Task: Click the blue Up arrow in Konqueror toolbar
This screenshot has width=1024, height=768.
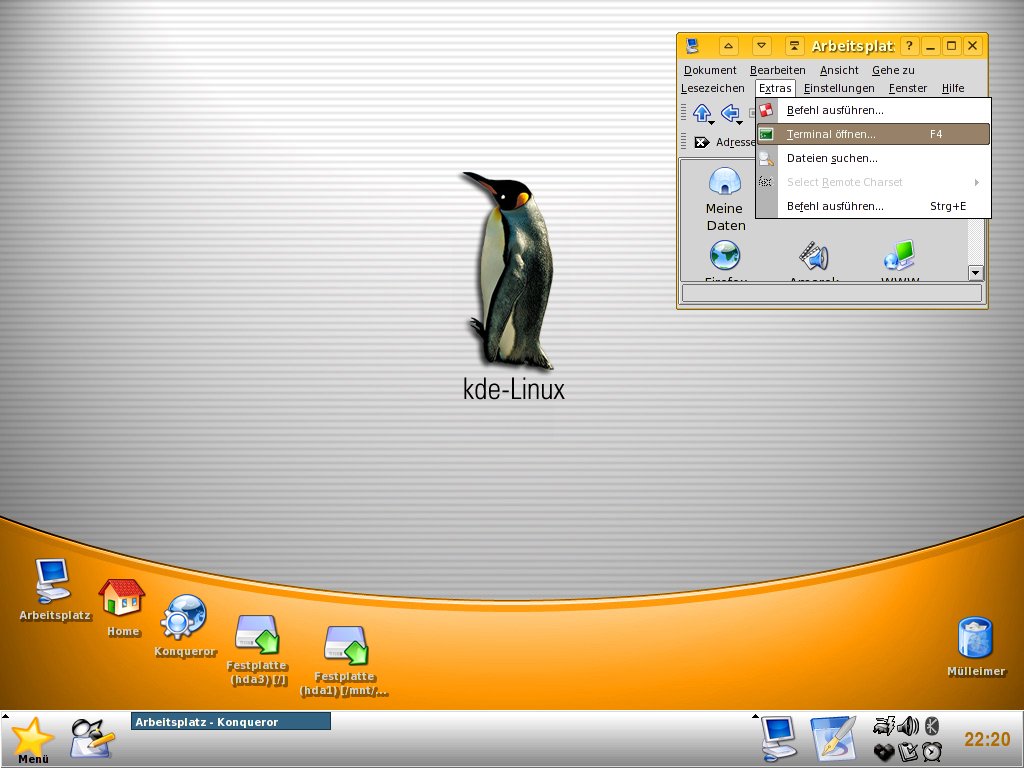Action: click(x=702, y=113)
